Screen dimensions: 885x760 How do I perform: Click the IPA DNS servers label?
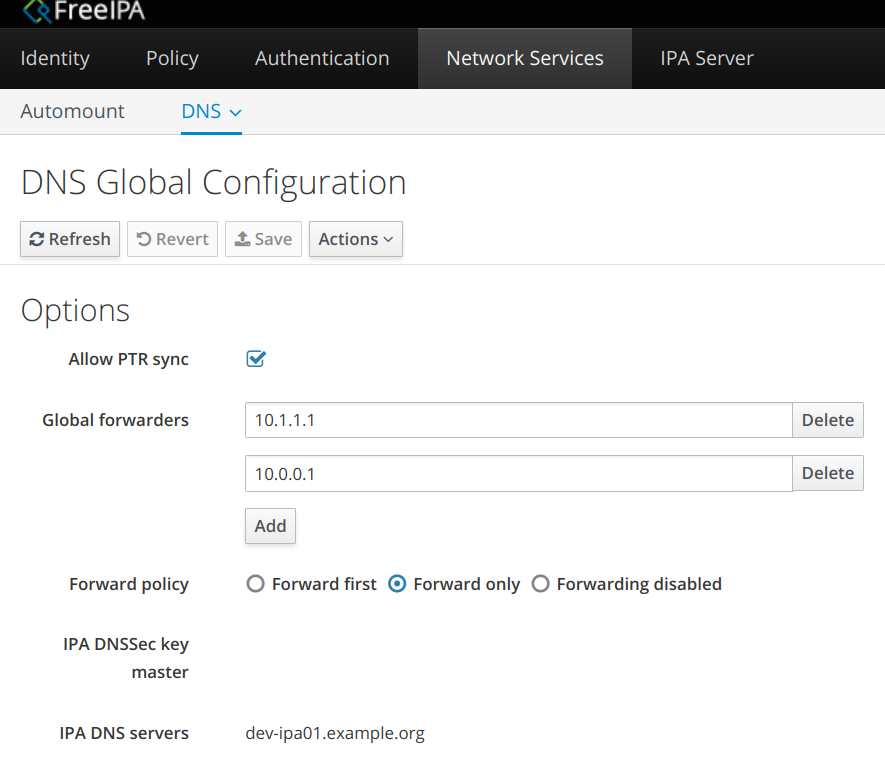(124, 733)
